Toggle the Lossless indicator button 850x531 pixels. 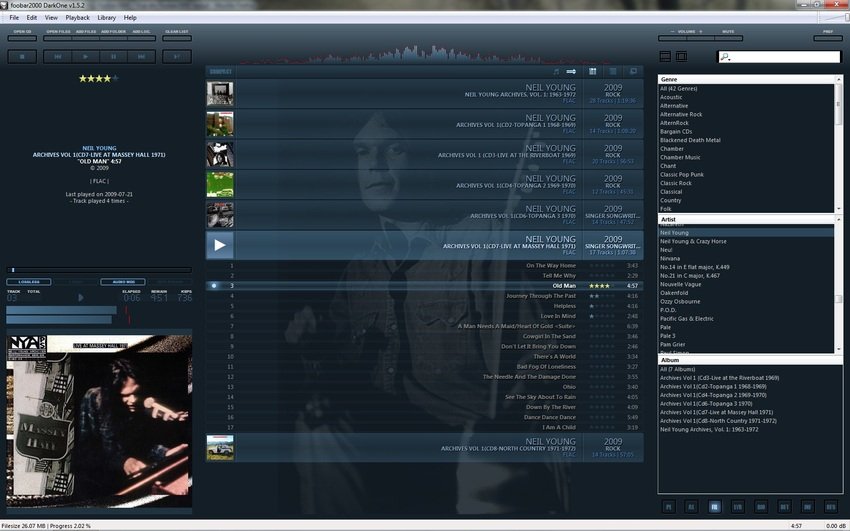(29, 282)
